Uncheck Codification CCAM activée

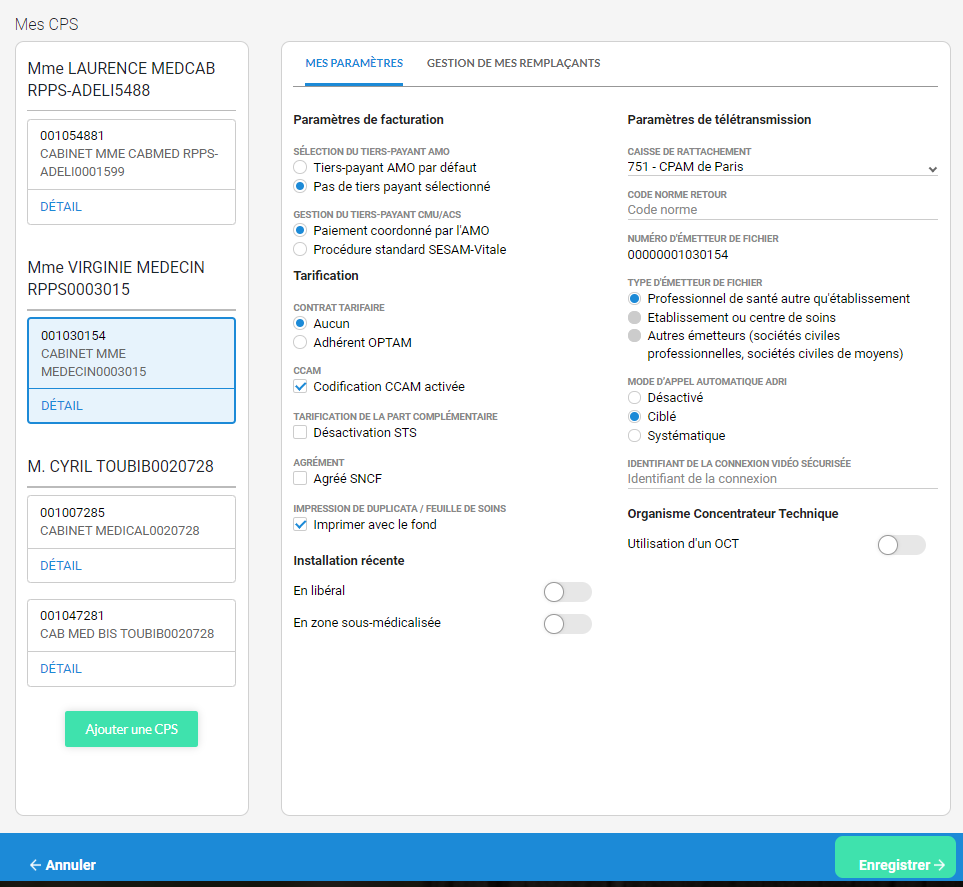tap(300, 386)
